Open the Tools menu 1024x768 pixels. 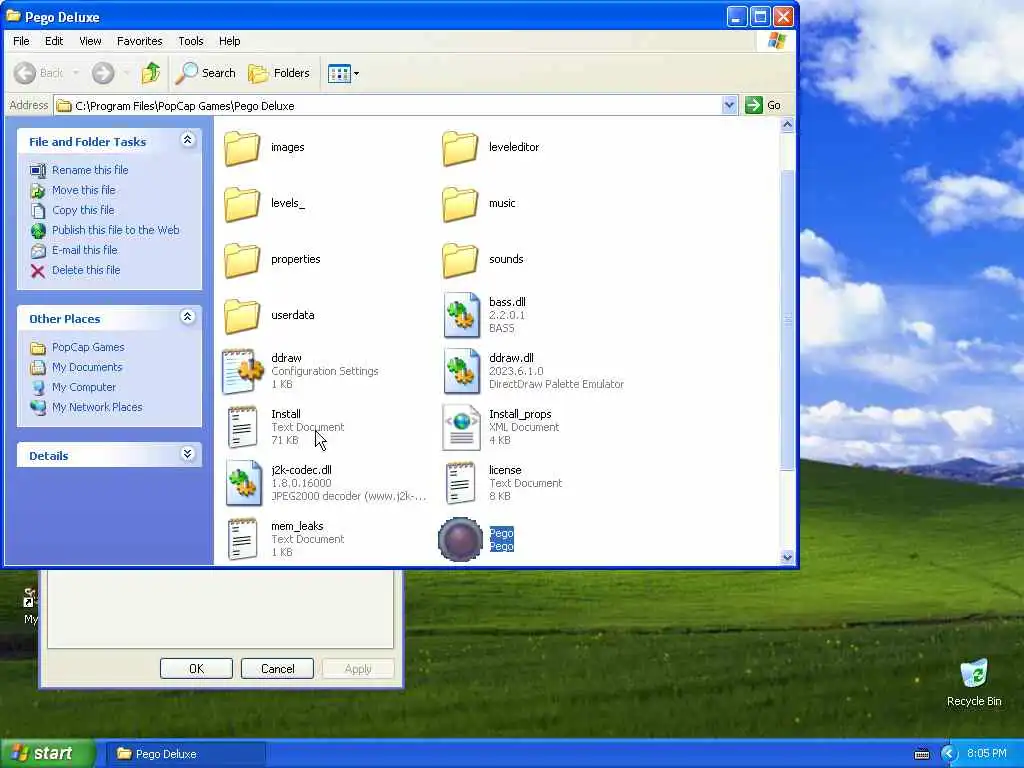coord(191,41)
